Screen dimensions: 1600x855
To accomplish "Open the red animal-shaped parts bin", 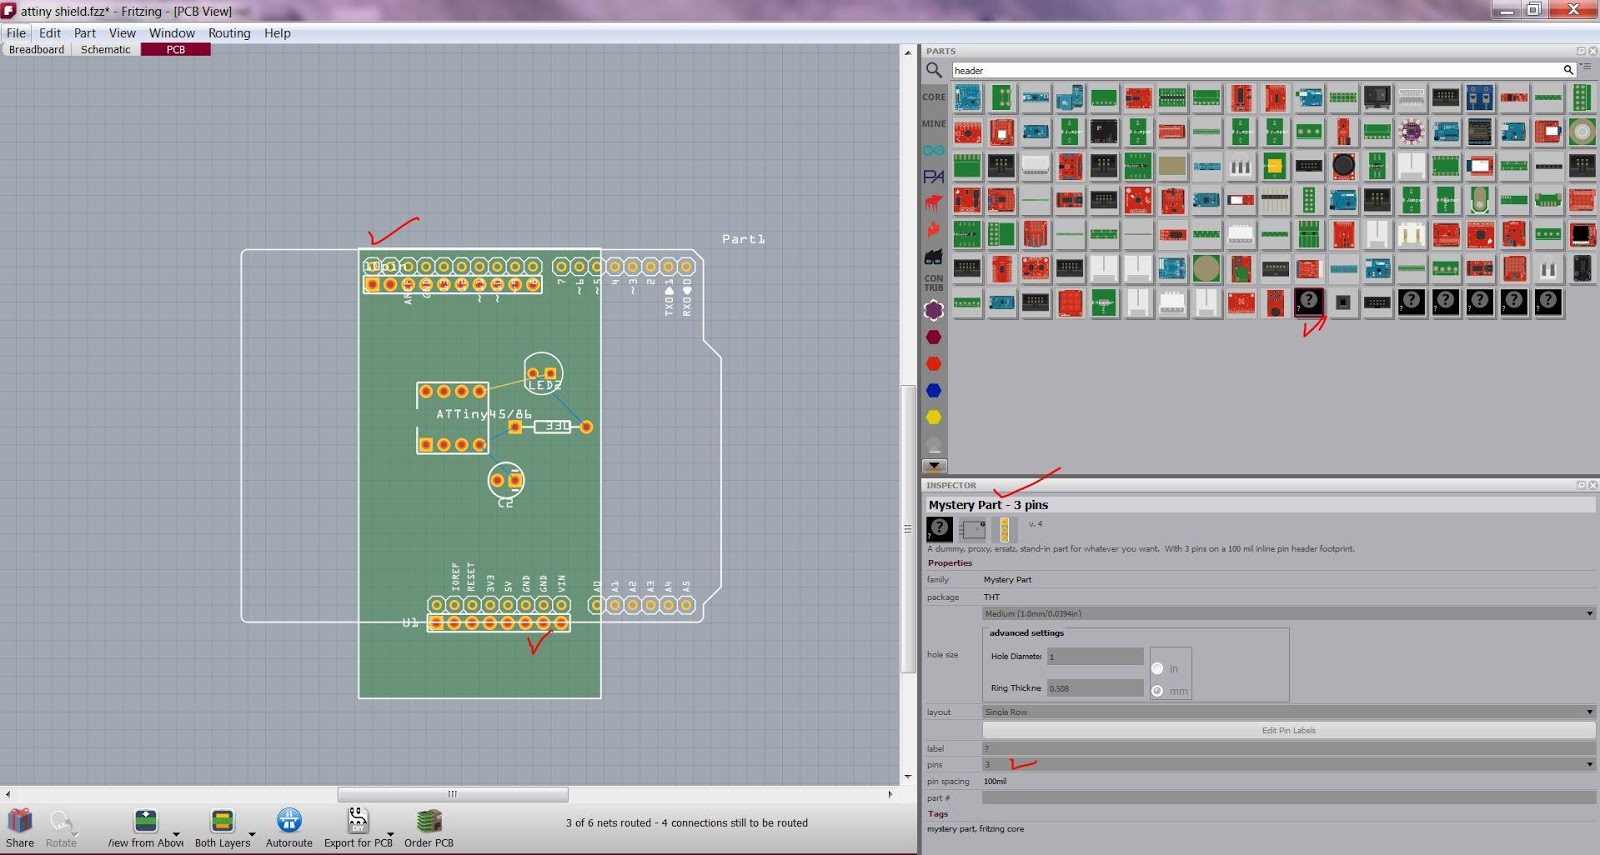I will (933, 203).
